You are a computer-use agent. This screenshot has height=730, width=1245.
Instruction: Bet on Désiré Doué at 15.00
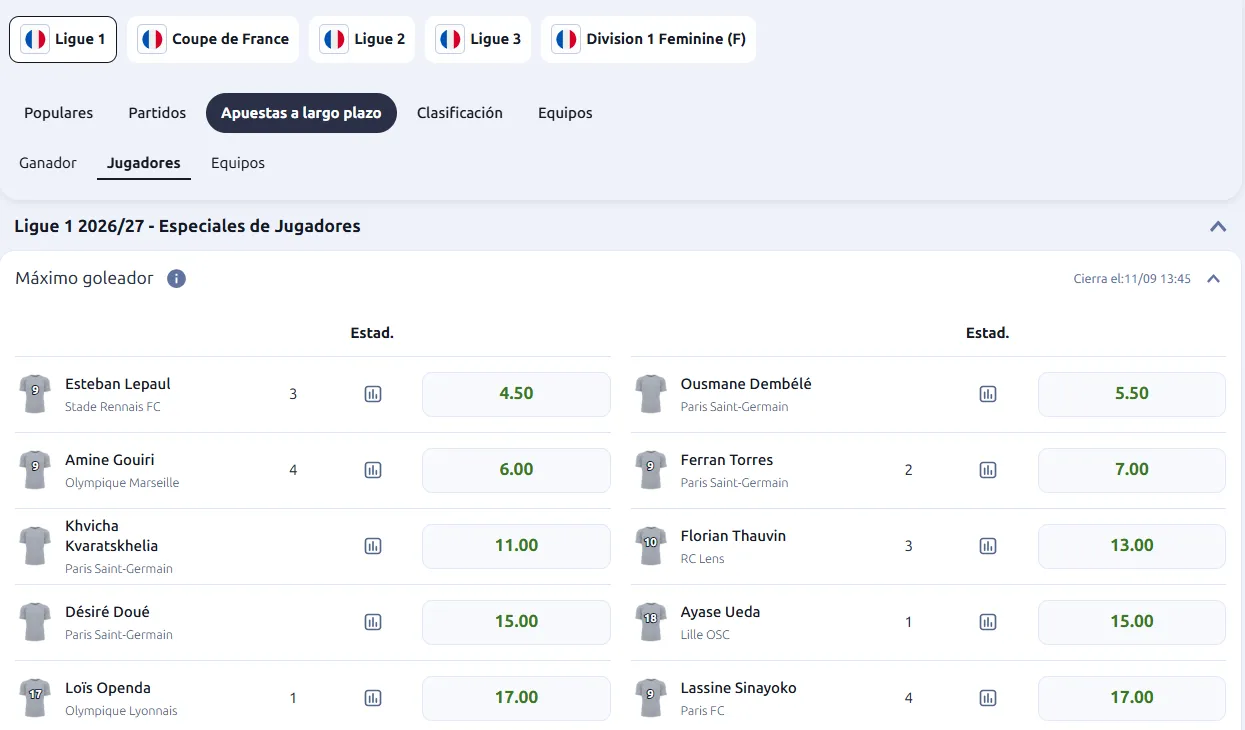516,622
